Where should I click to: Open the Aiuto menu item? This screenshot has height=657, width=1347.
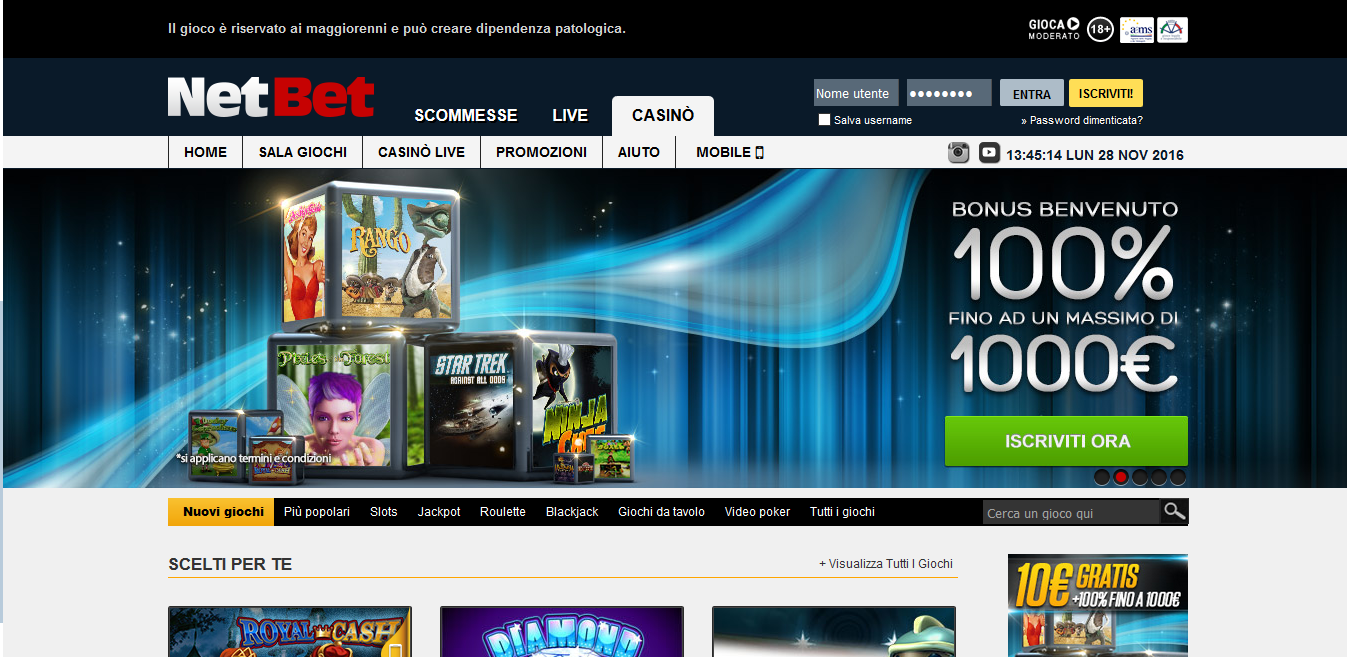pyautogui.click(x=639, y=152)
